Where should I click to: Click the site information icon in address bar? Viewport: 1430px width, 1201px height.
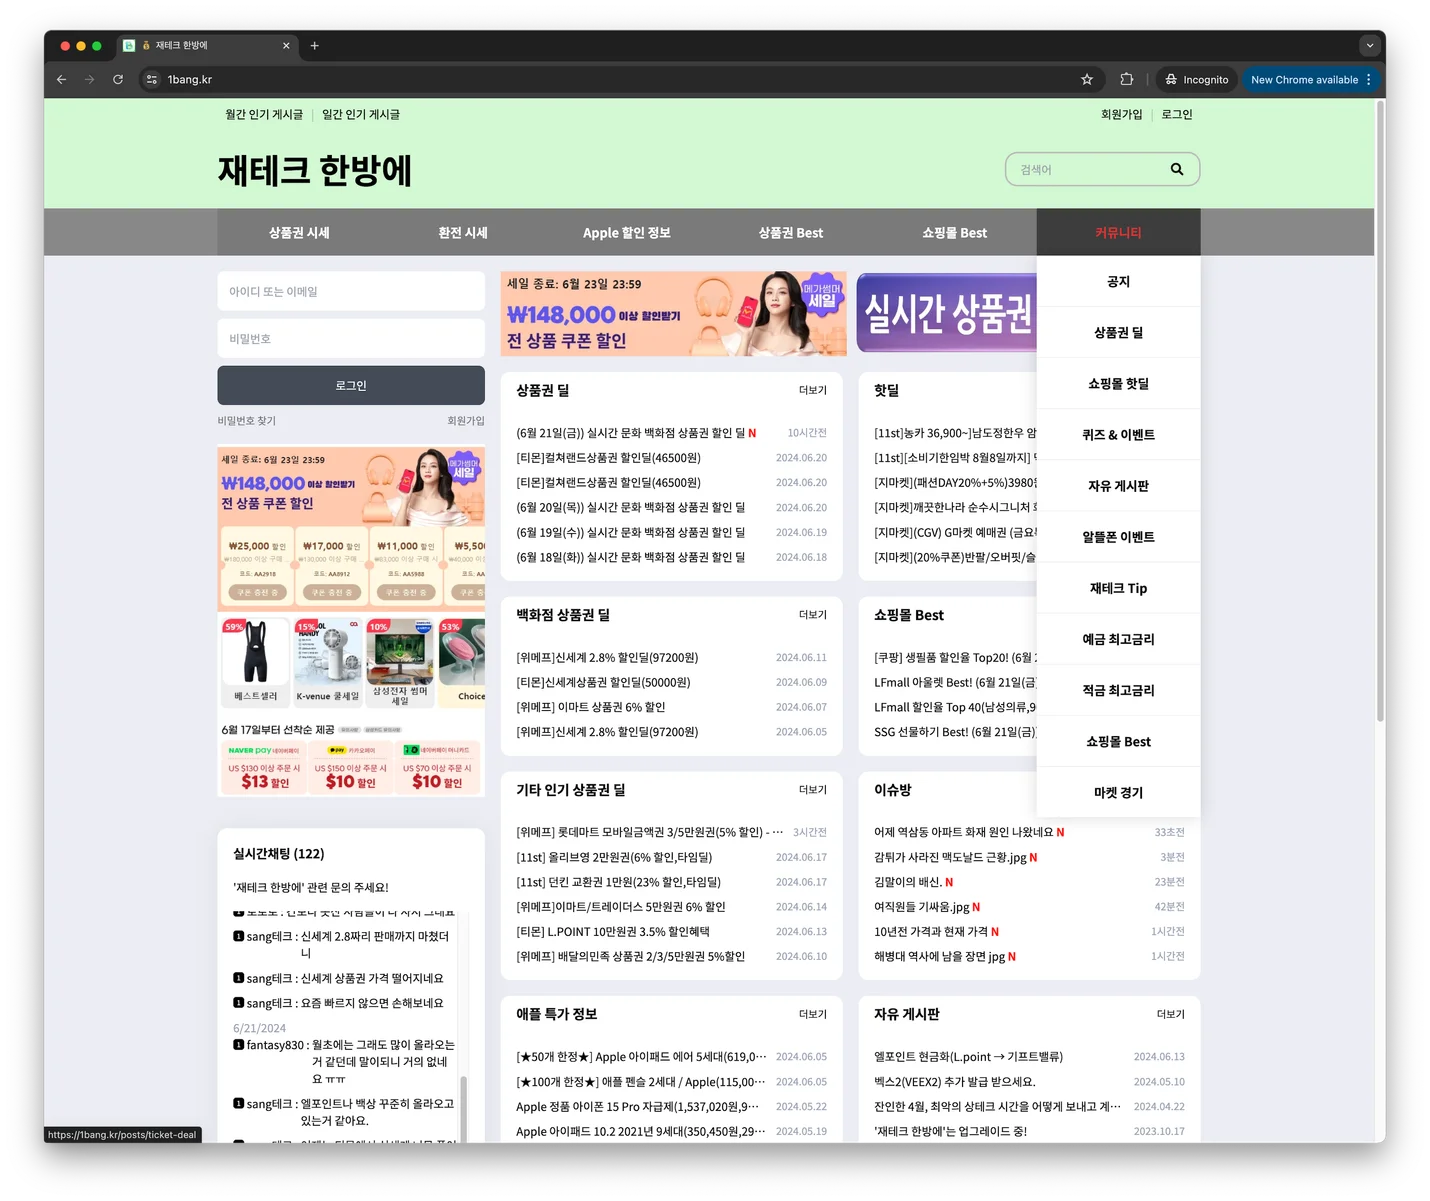(152, 79)
